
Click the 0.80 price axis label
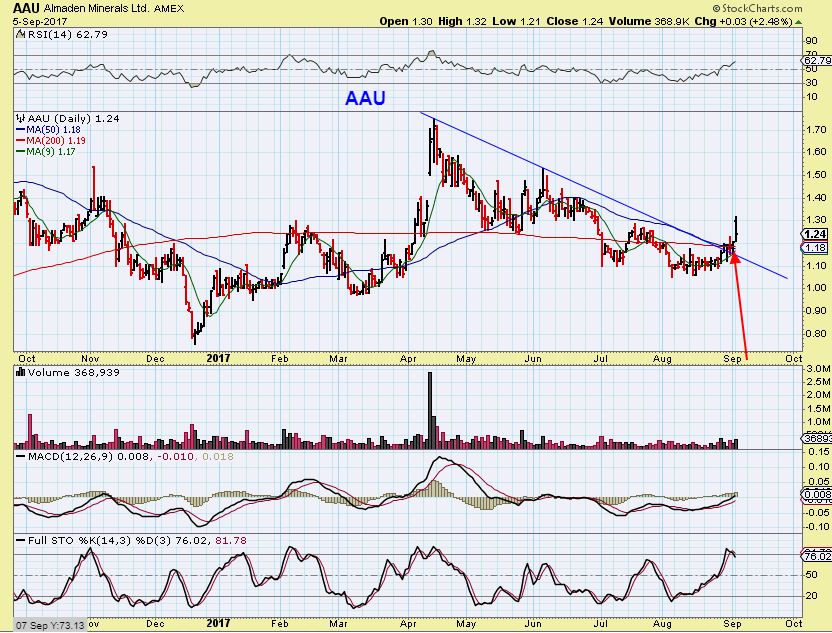point(817,334)
